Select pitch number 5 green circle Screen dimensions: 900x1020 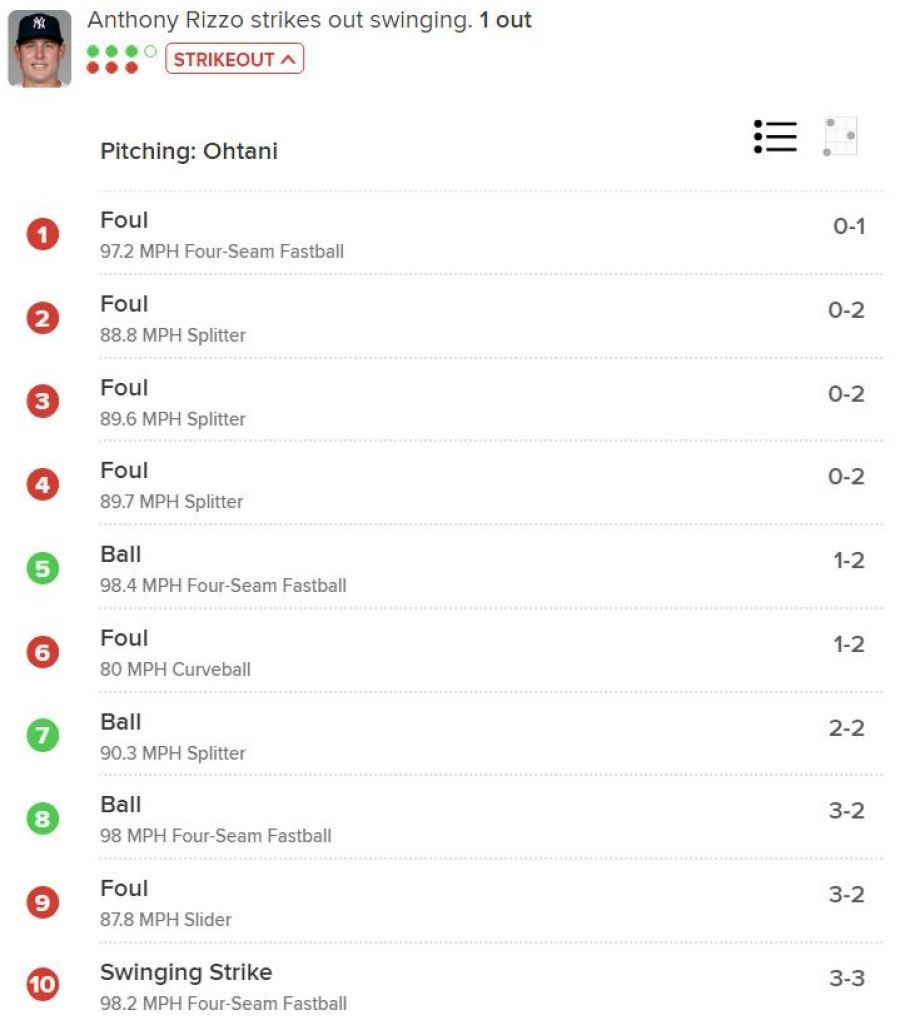pyautogui.click(x=43, y=569)
